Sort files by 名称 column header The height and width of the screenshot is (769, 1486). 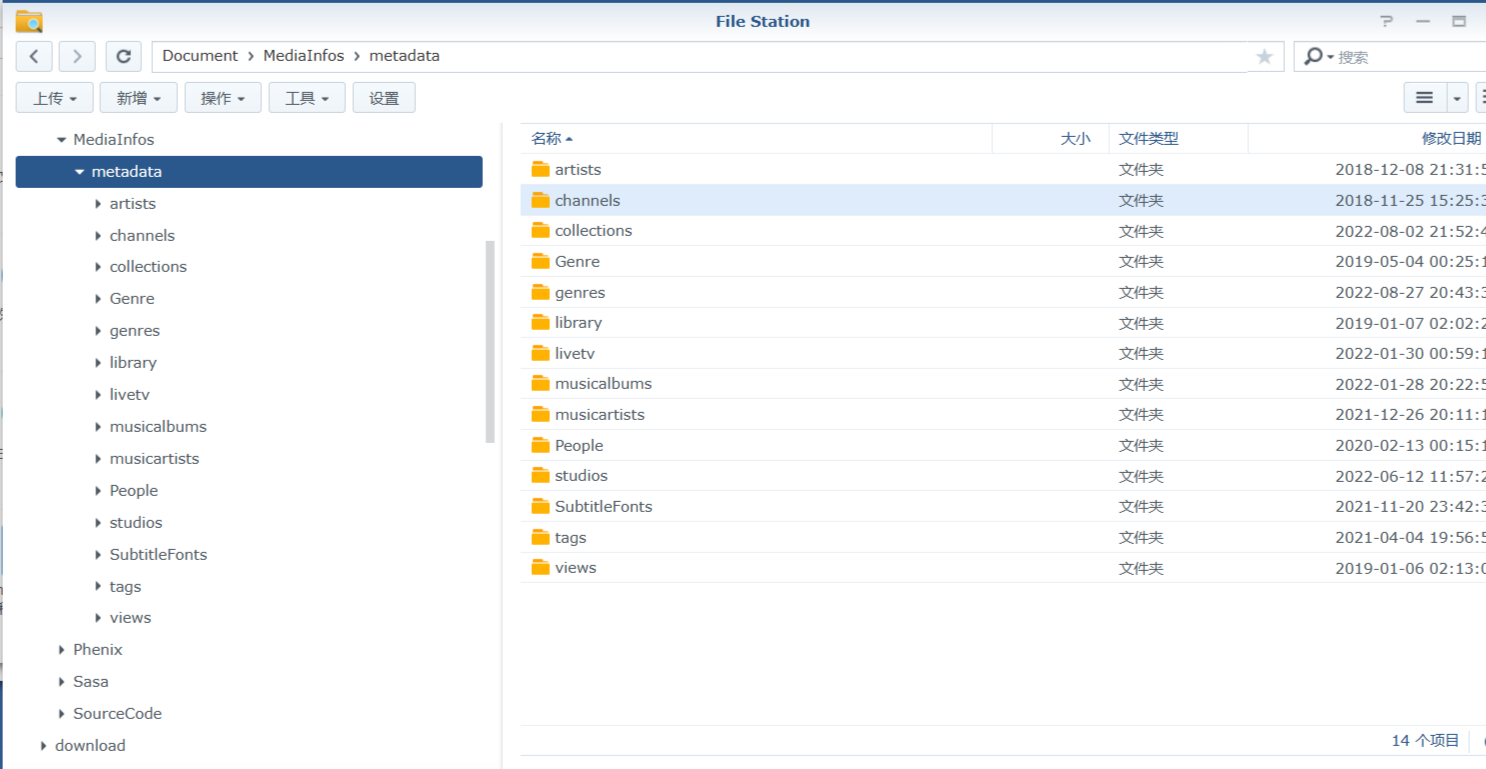coord(546,139)
